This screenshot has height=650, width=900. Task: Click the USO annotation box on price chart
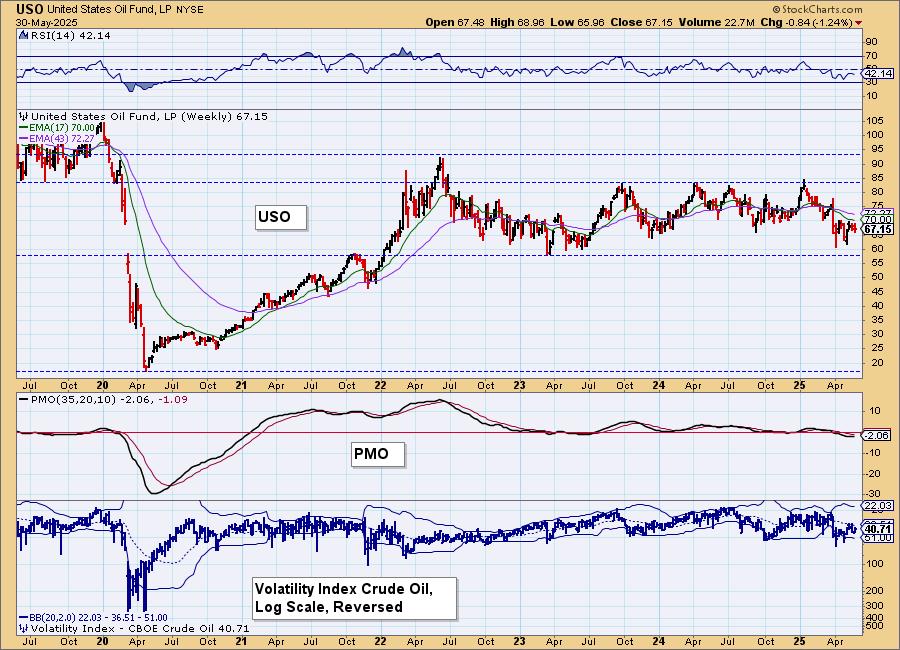coord(281,217)
